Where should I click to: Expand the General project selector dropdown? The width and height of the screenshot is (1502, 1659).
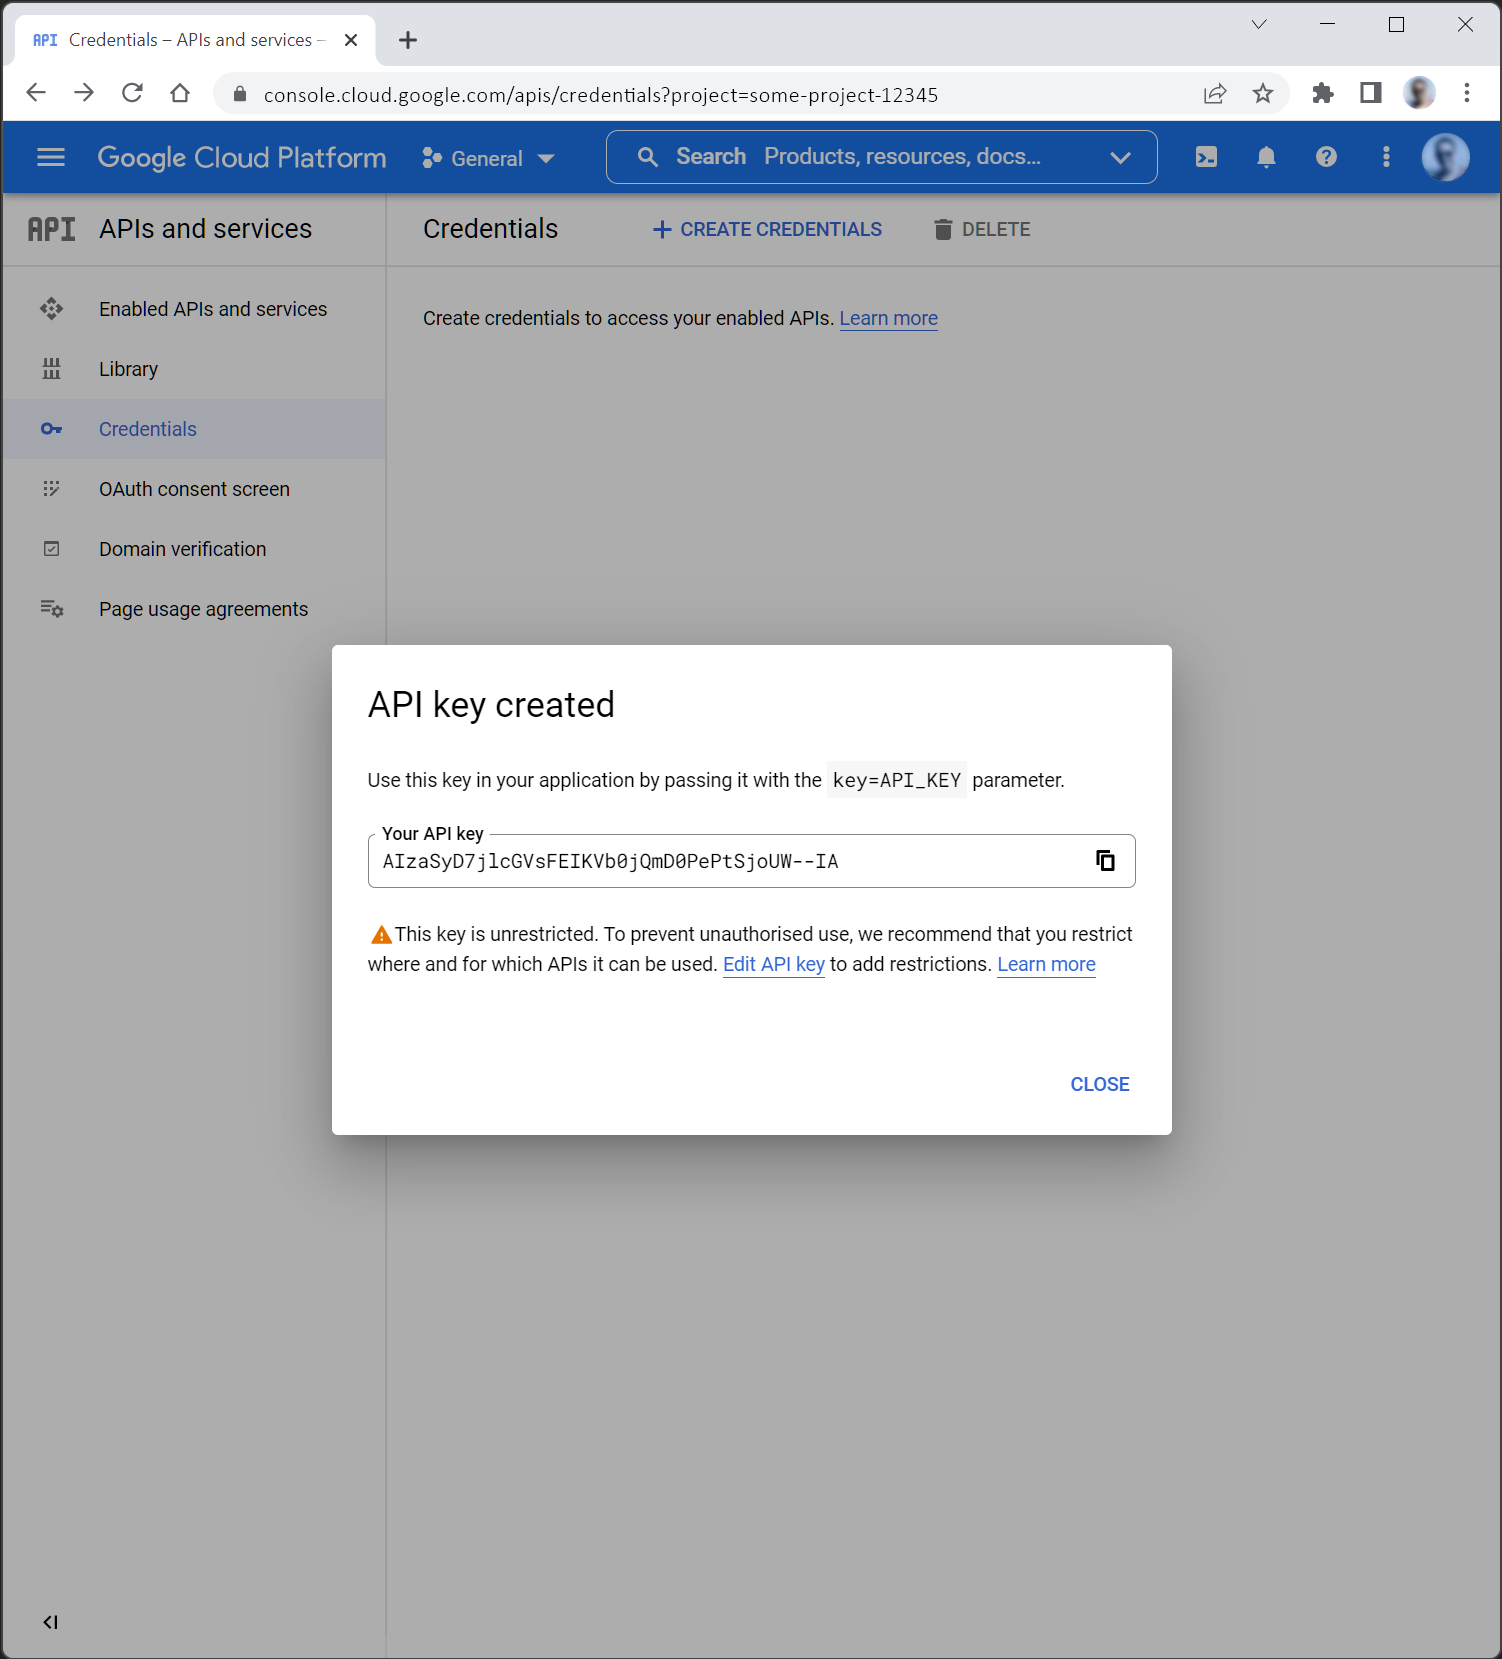(x=488, y=158)
